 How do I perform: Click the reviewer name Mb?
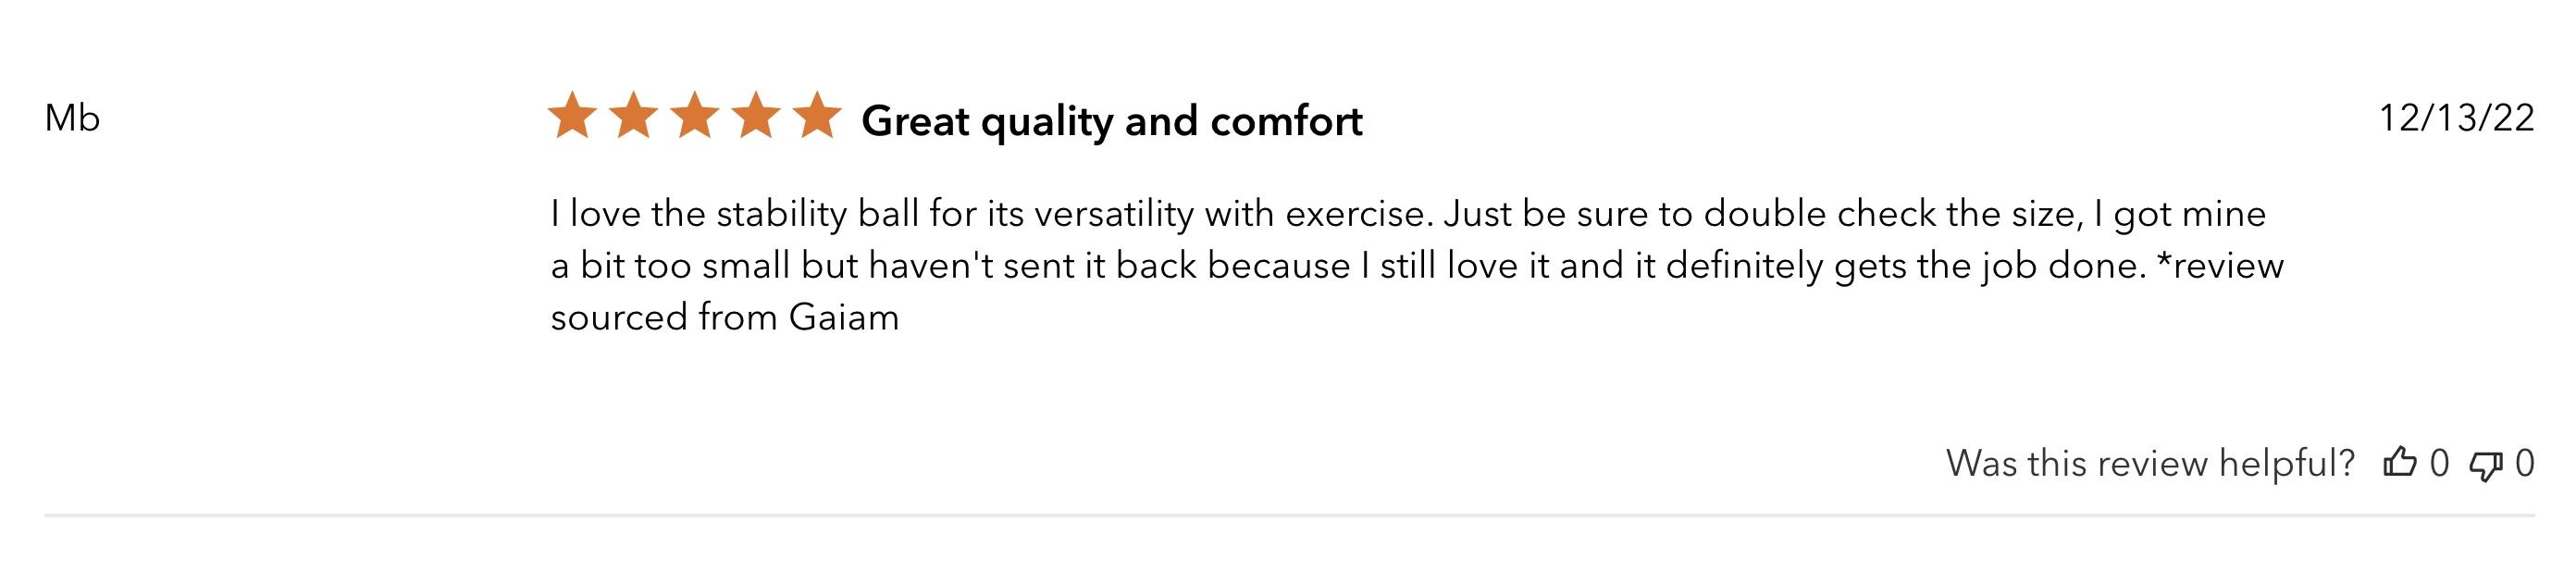coord(72,118)
